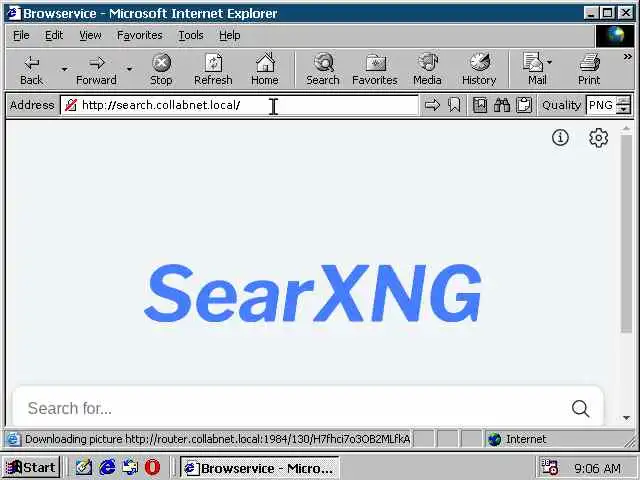Click the Forward navigation button
The height and width of the screenshot is (480, 640).
pyautogui.click(x=96, y=69)
